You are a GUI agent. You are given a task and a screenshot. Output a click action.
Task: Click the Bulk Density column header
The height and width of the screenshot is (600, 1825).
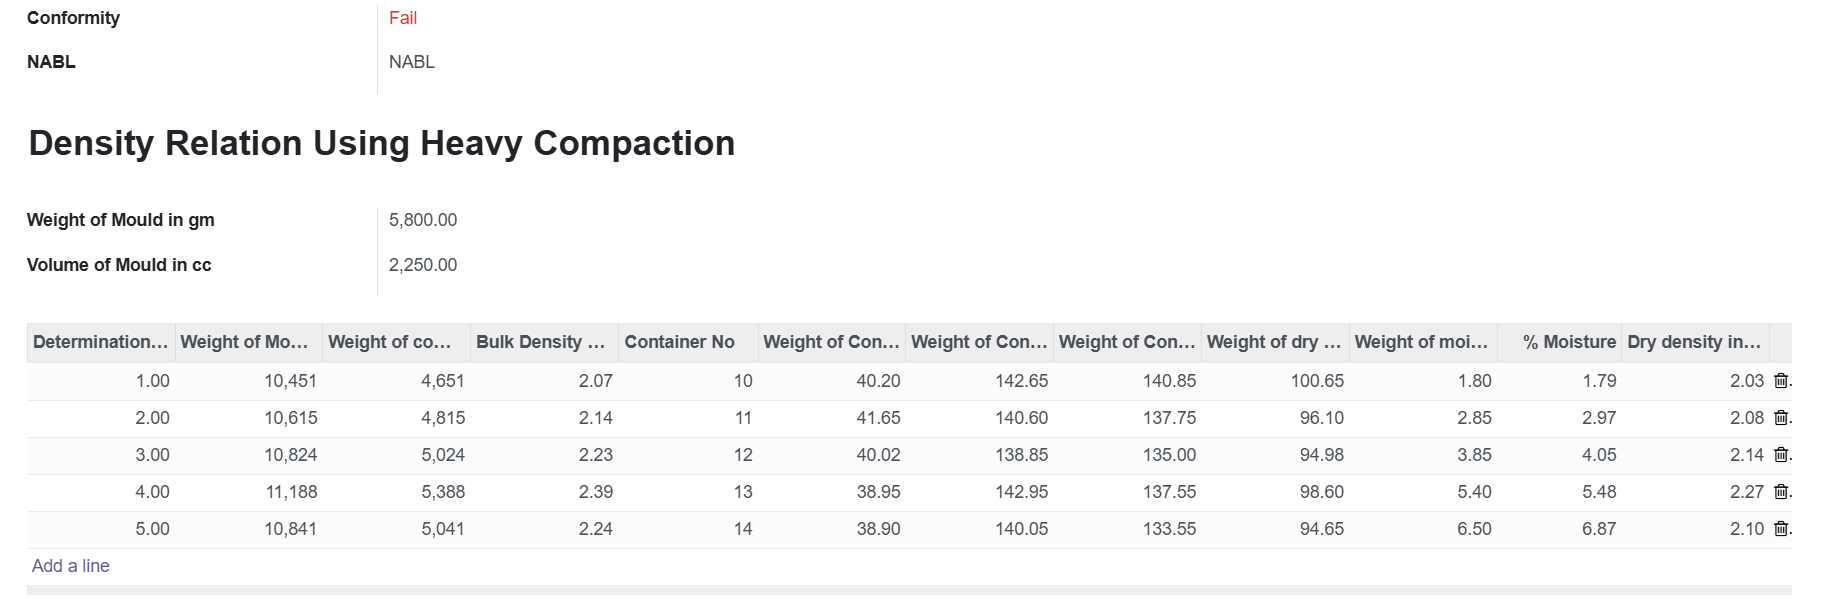click(x=545, y=342)
